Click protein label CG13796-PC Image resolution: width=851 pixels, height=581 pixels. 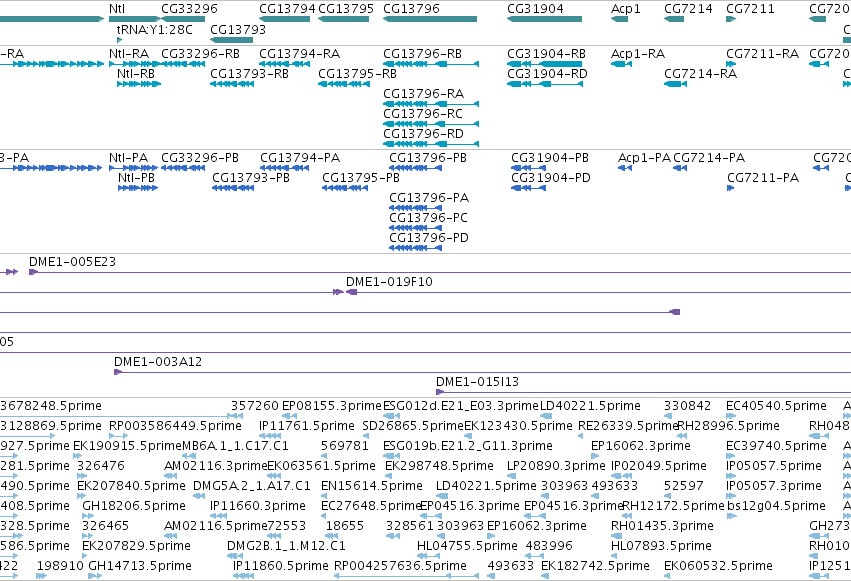(x=428, y=218)
